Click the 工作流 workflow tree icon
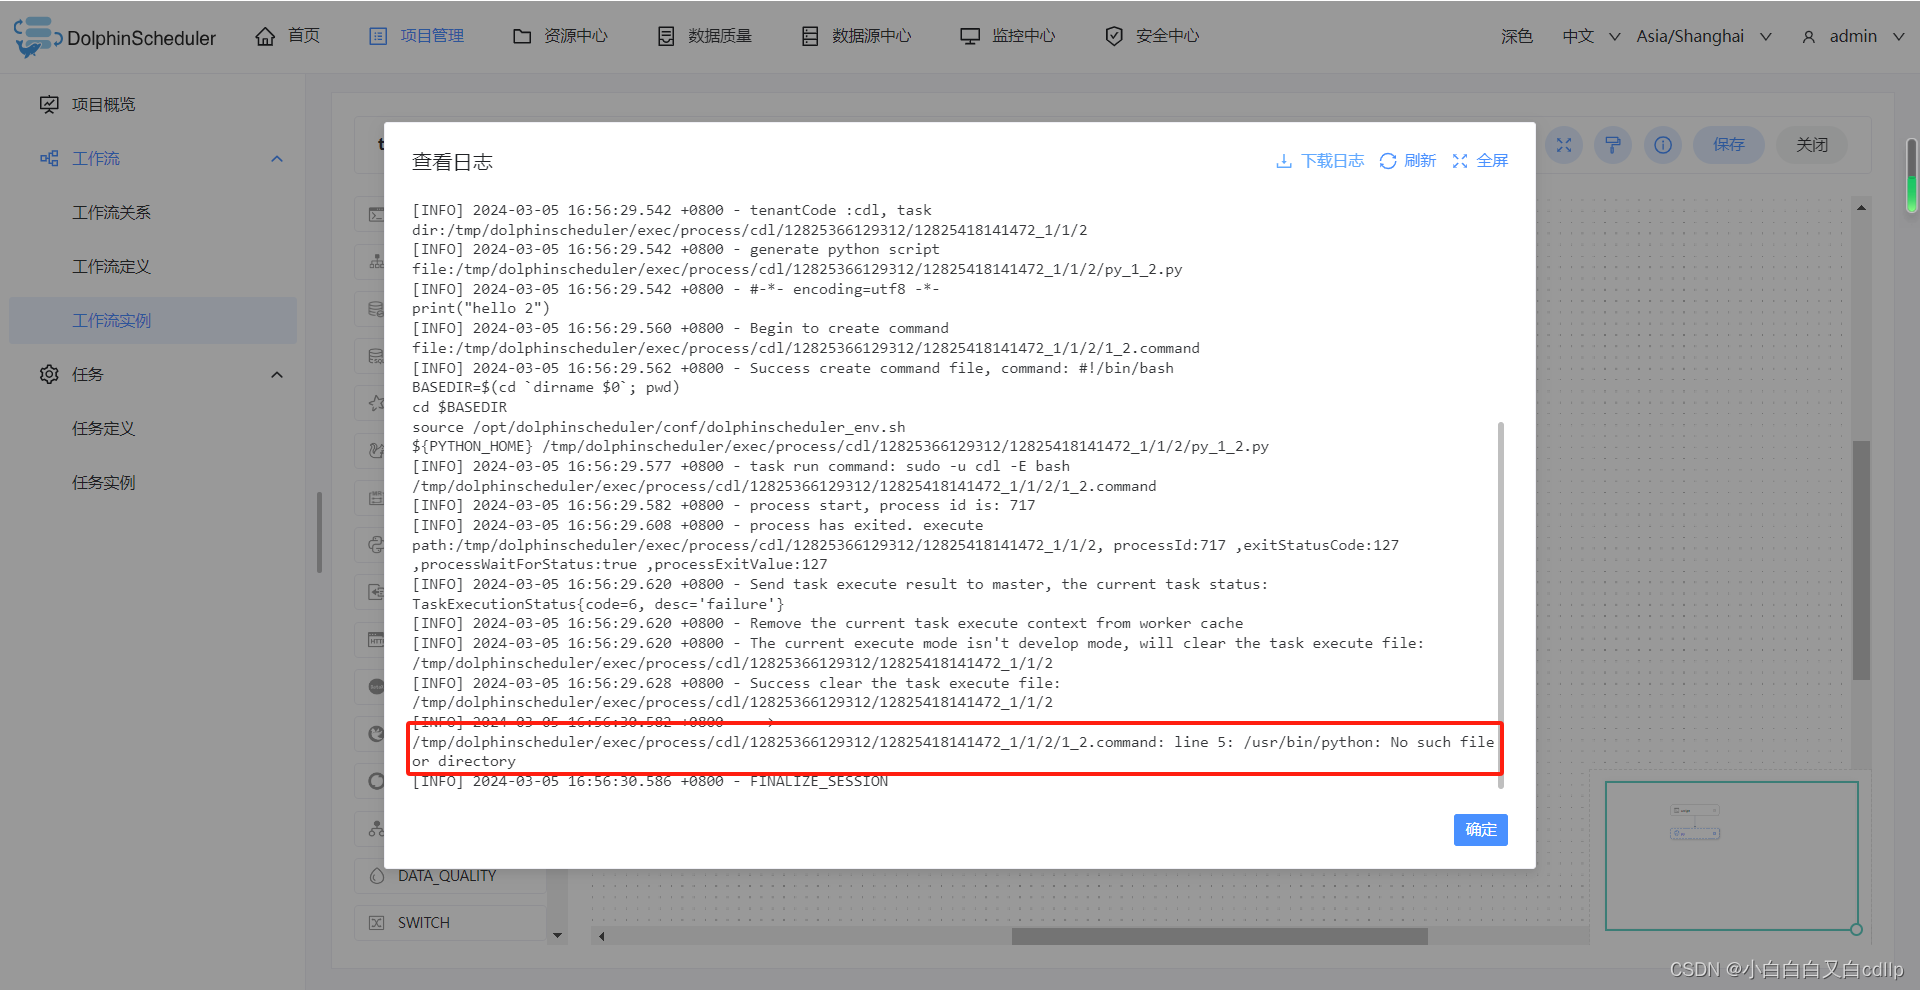The height and width of the screenshot is (990, 1920). 49,158
